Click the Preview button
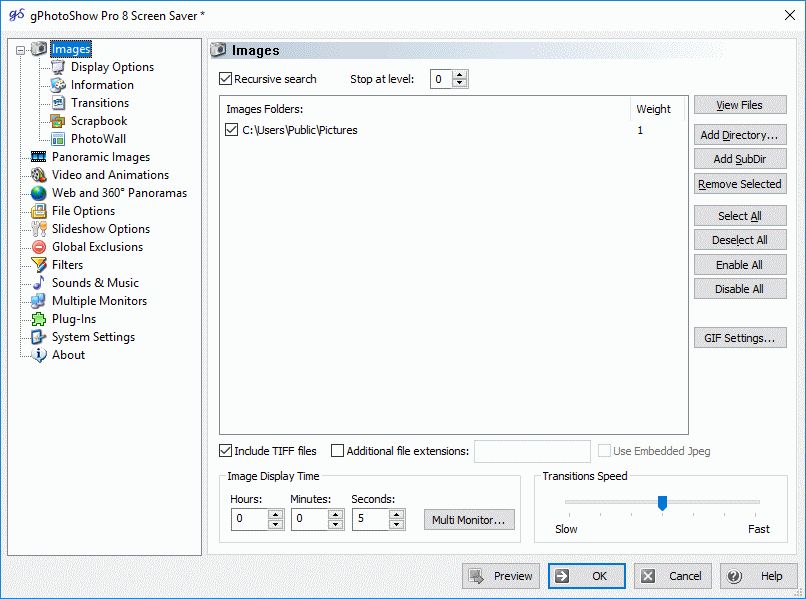 coord(501,576)
